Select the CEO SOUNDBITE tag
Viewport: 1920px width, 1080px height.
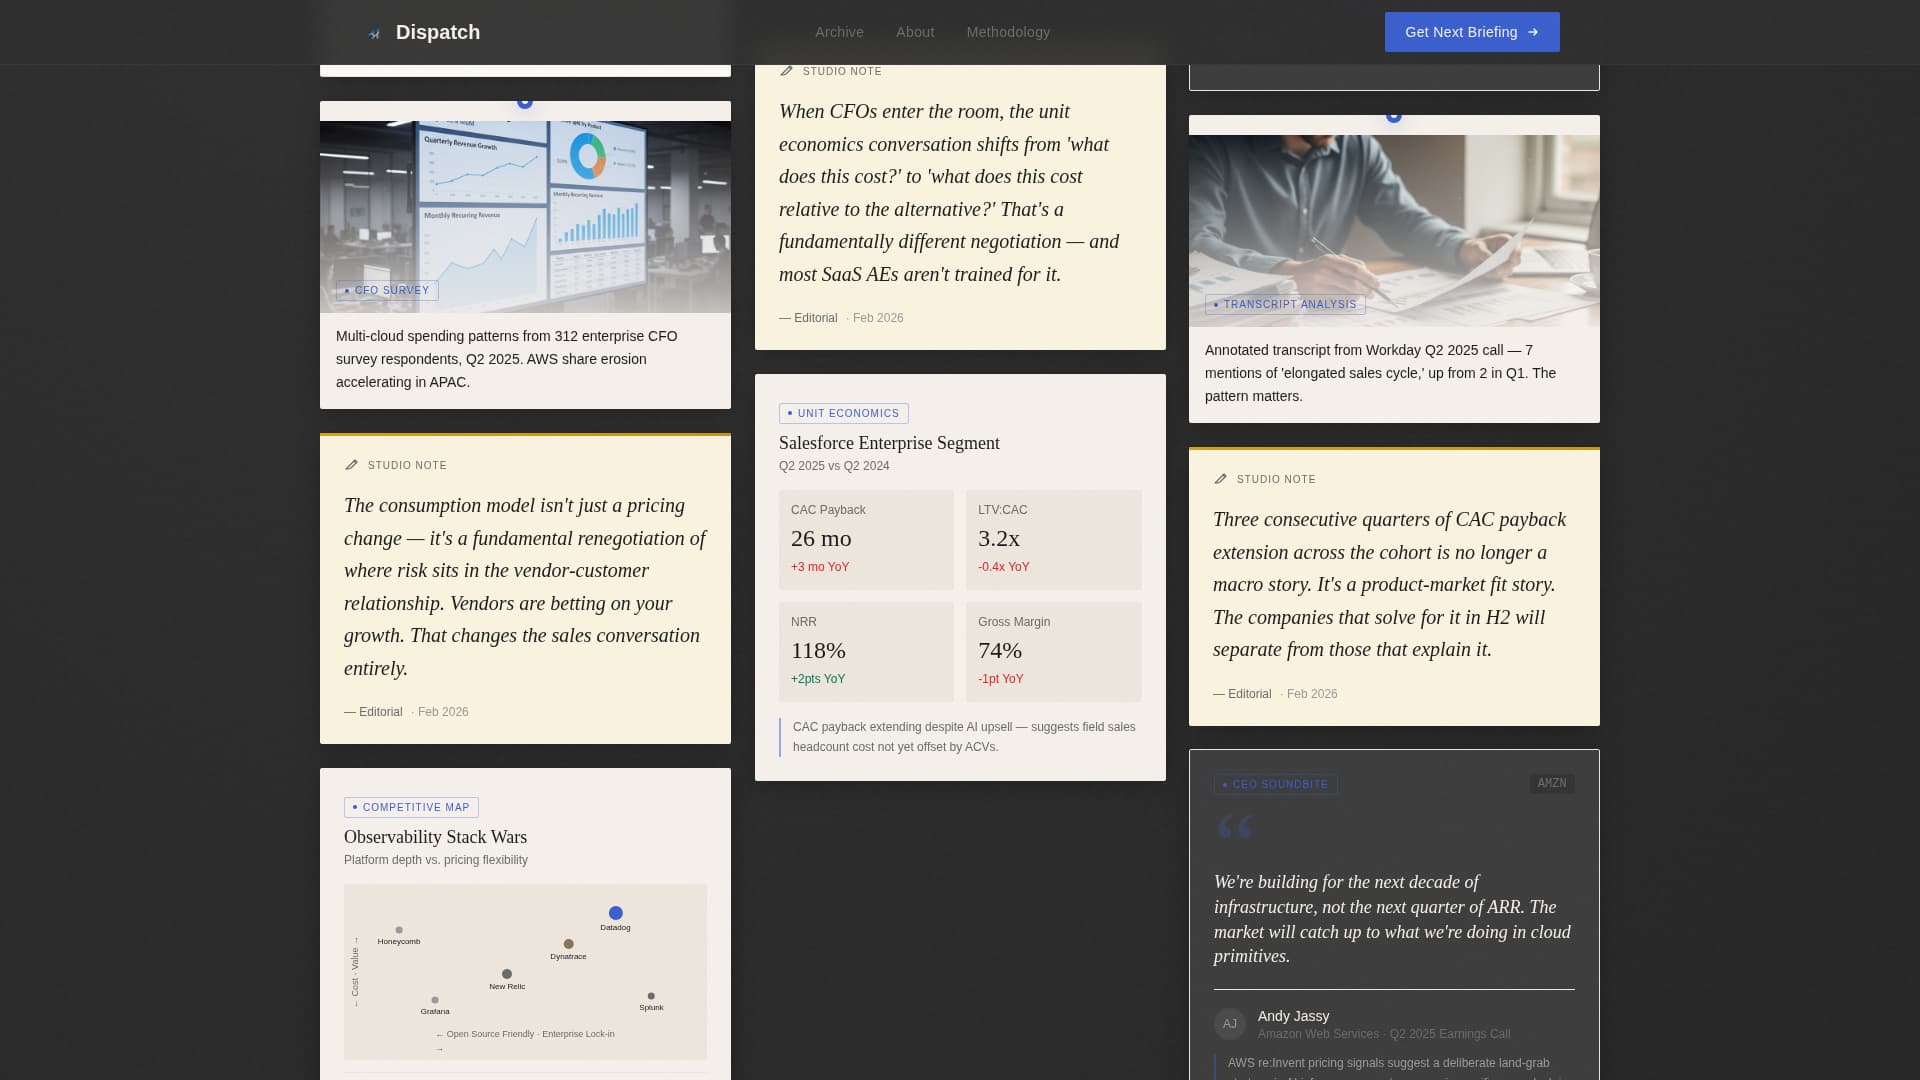[1276, 784]
